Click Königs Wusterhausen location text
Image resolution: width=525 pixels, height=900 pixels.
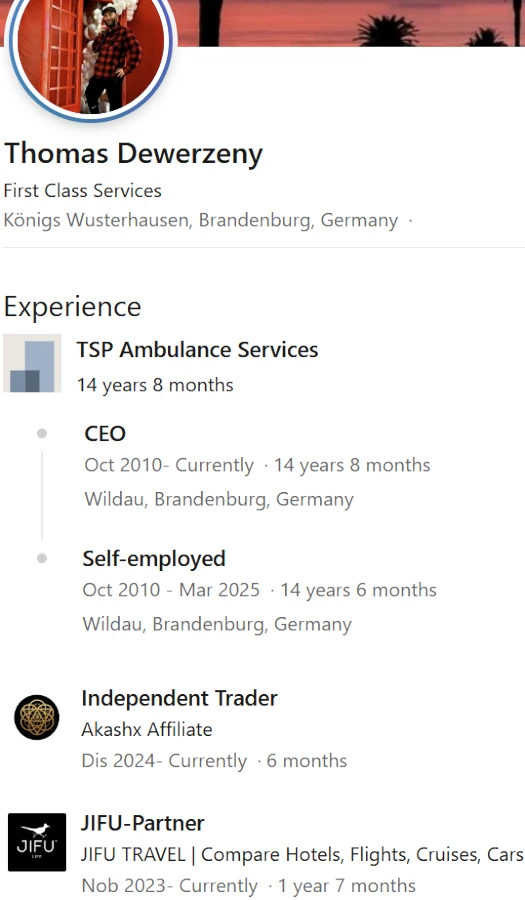pyautogui.click(x=201, y=220)
